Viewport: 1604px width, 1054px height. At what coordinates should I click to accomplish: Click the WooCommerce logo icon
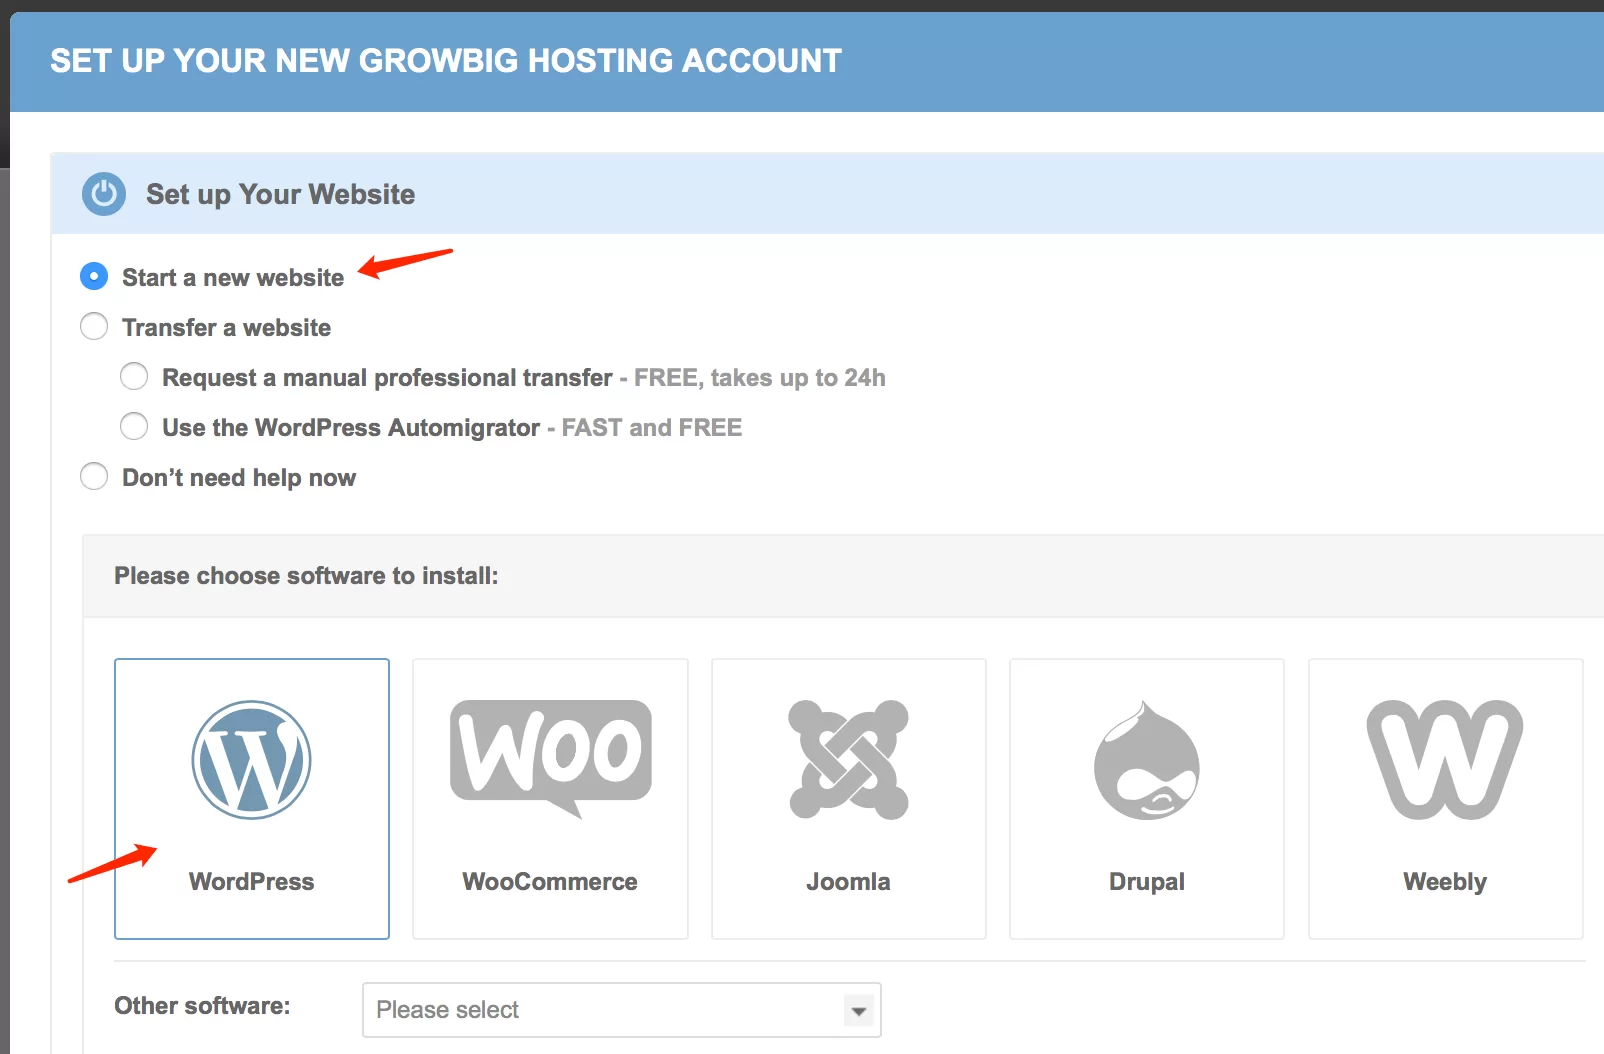click(x=551, y=759)
